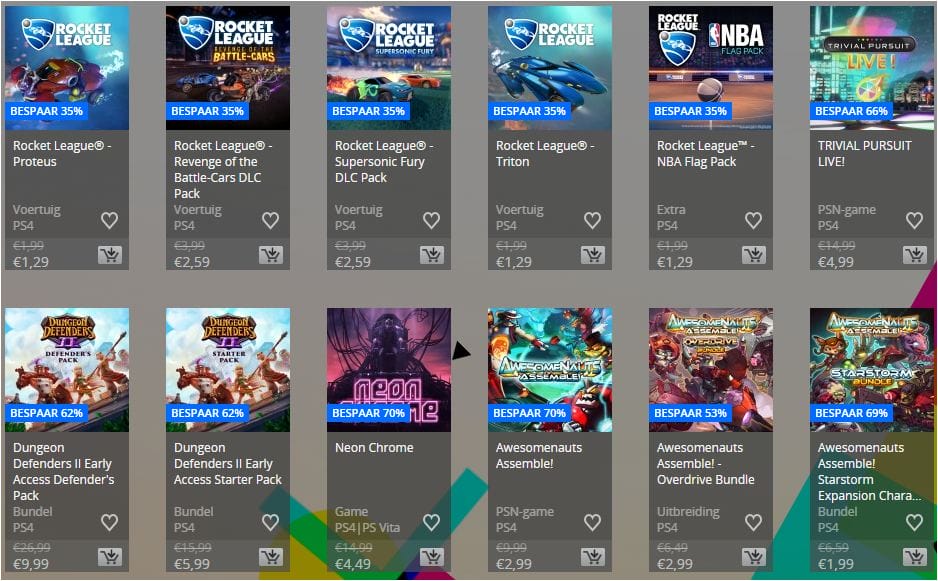Add Awesomenauts Starstorm bundle to cart
The height and width of the screenshot is (581, 938).
pyautogui.click(x=915, y=558)
